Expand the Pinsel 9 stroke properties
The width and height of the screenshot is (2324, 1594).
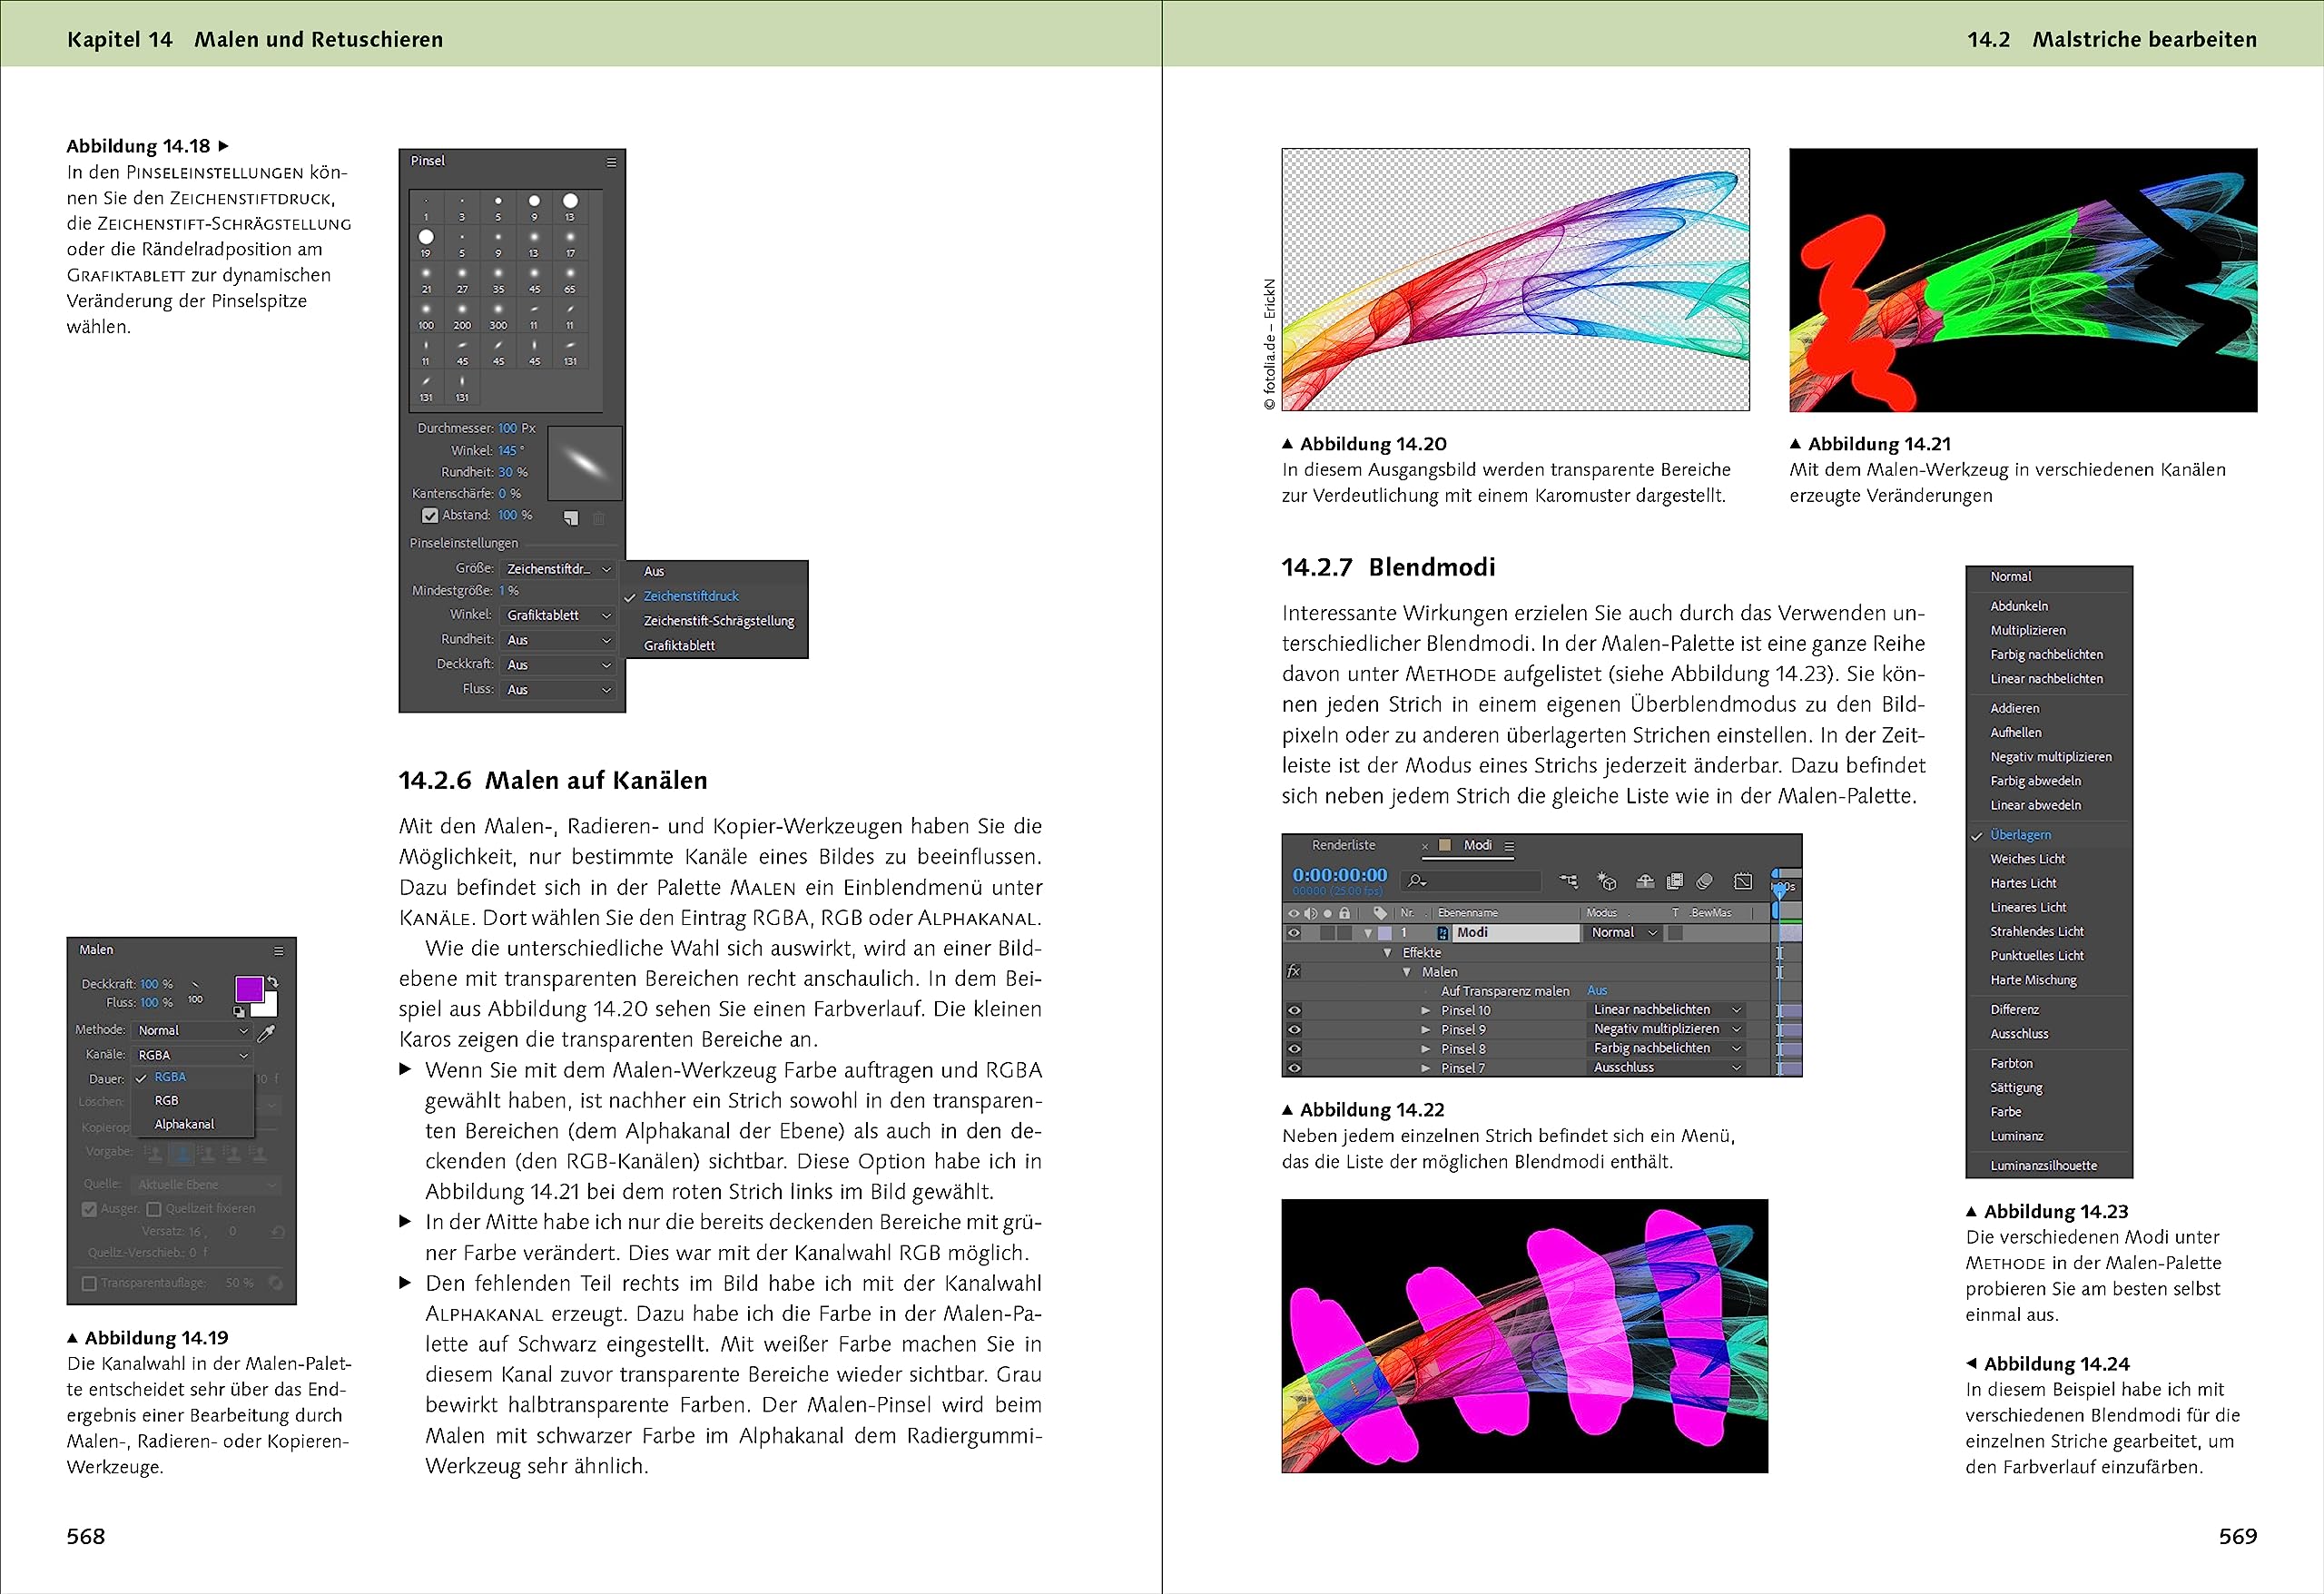click(1426, 1030)
